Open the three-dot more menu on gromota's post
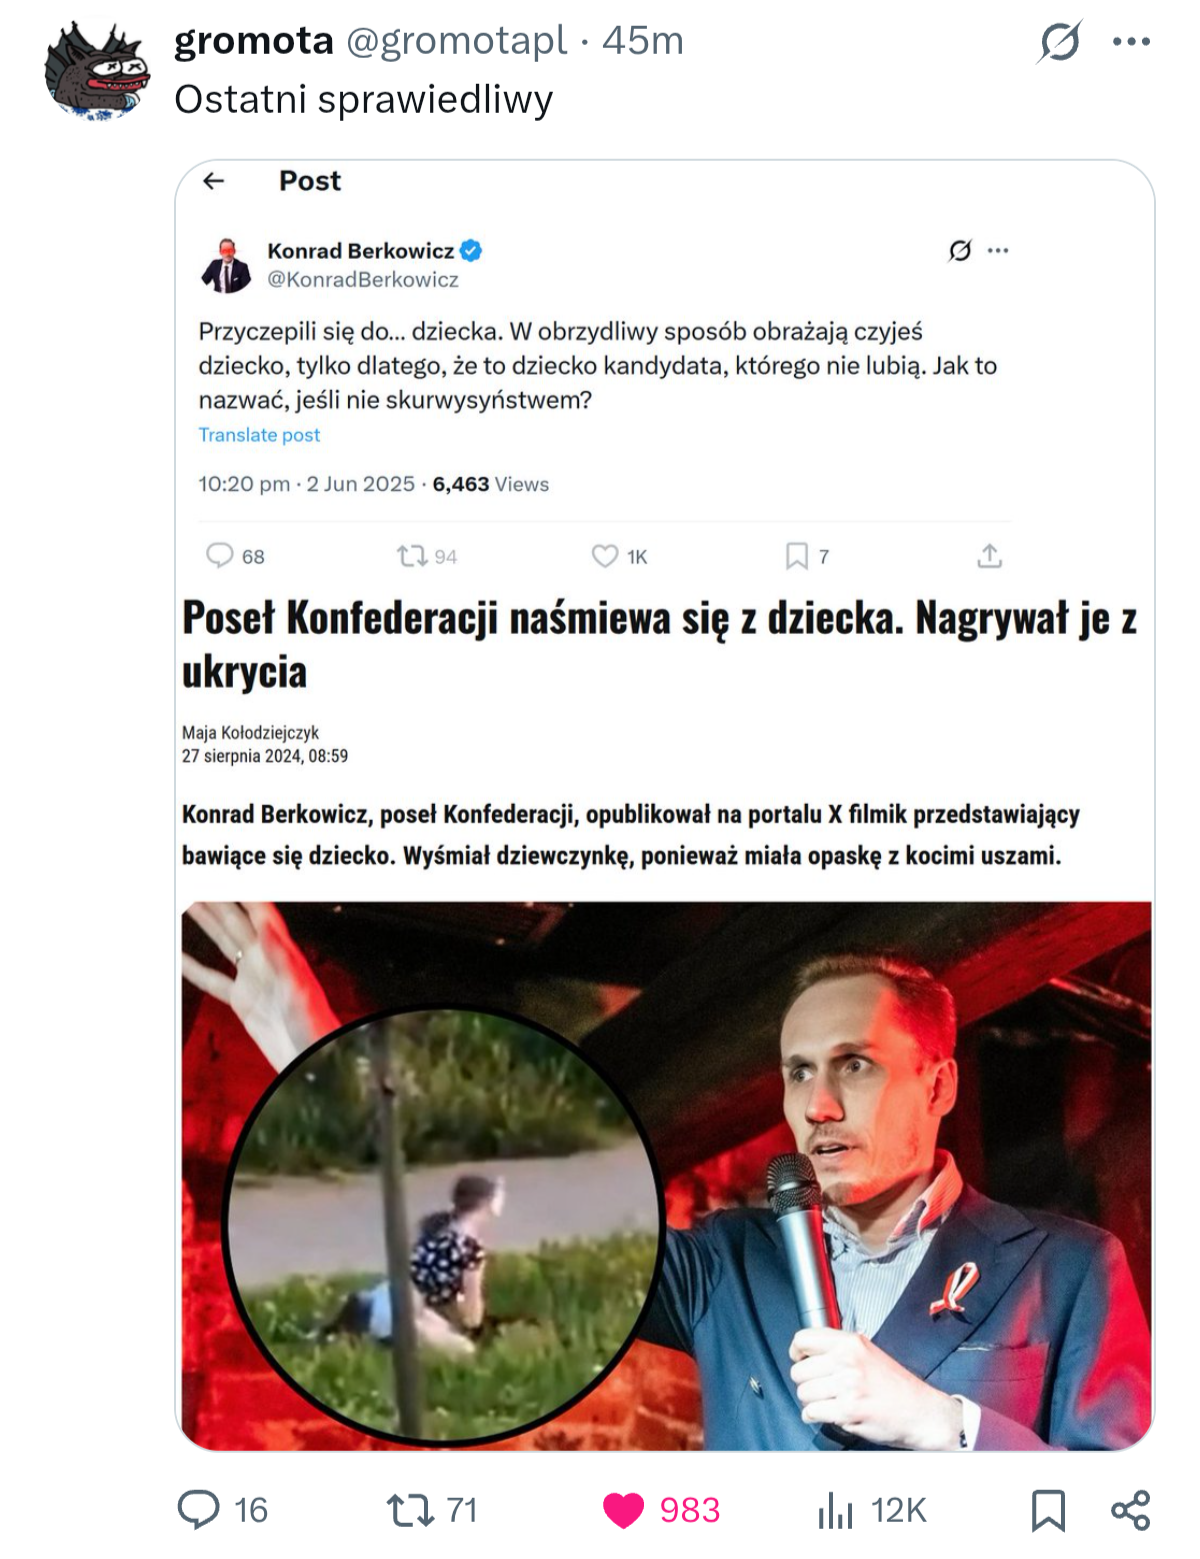 click(1131, 42)
